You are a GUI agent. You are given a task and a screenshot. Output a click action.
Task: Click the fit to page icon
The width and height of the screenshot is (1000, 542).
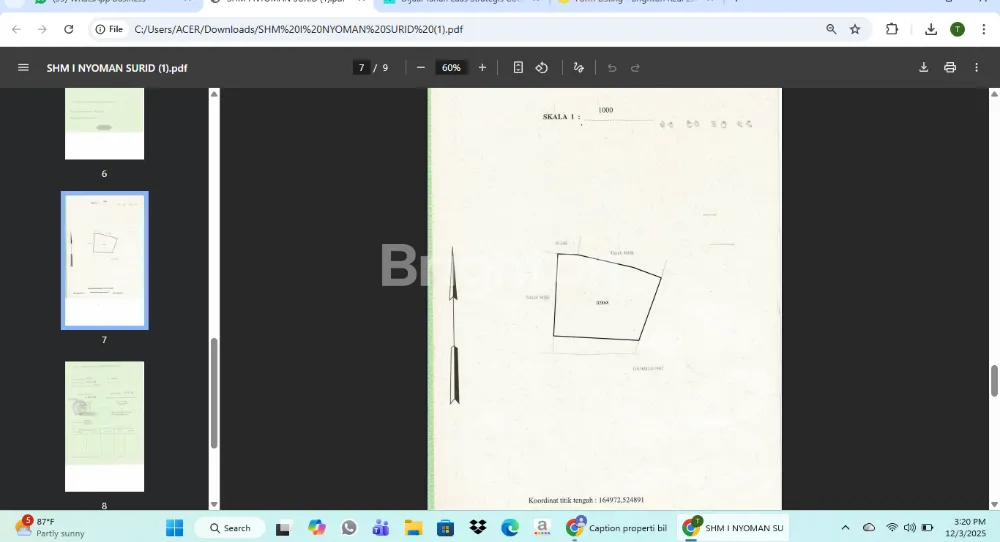pos(518,68)
